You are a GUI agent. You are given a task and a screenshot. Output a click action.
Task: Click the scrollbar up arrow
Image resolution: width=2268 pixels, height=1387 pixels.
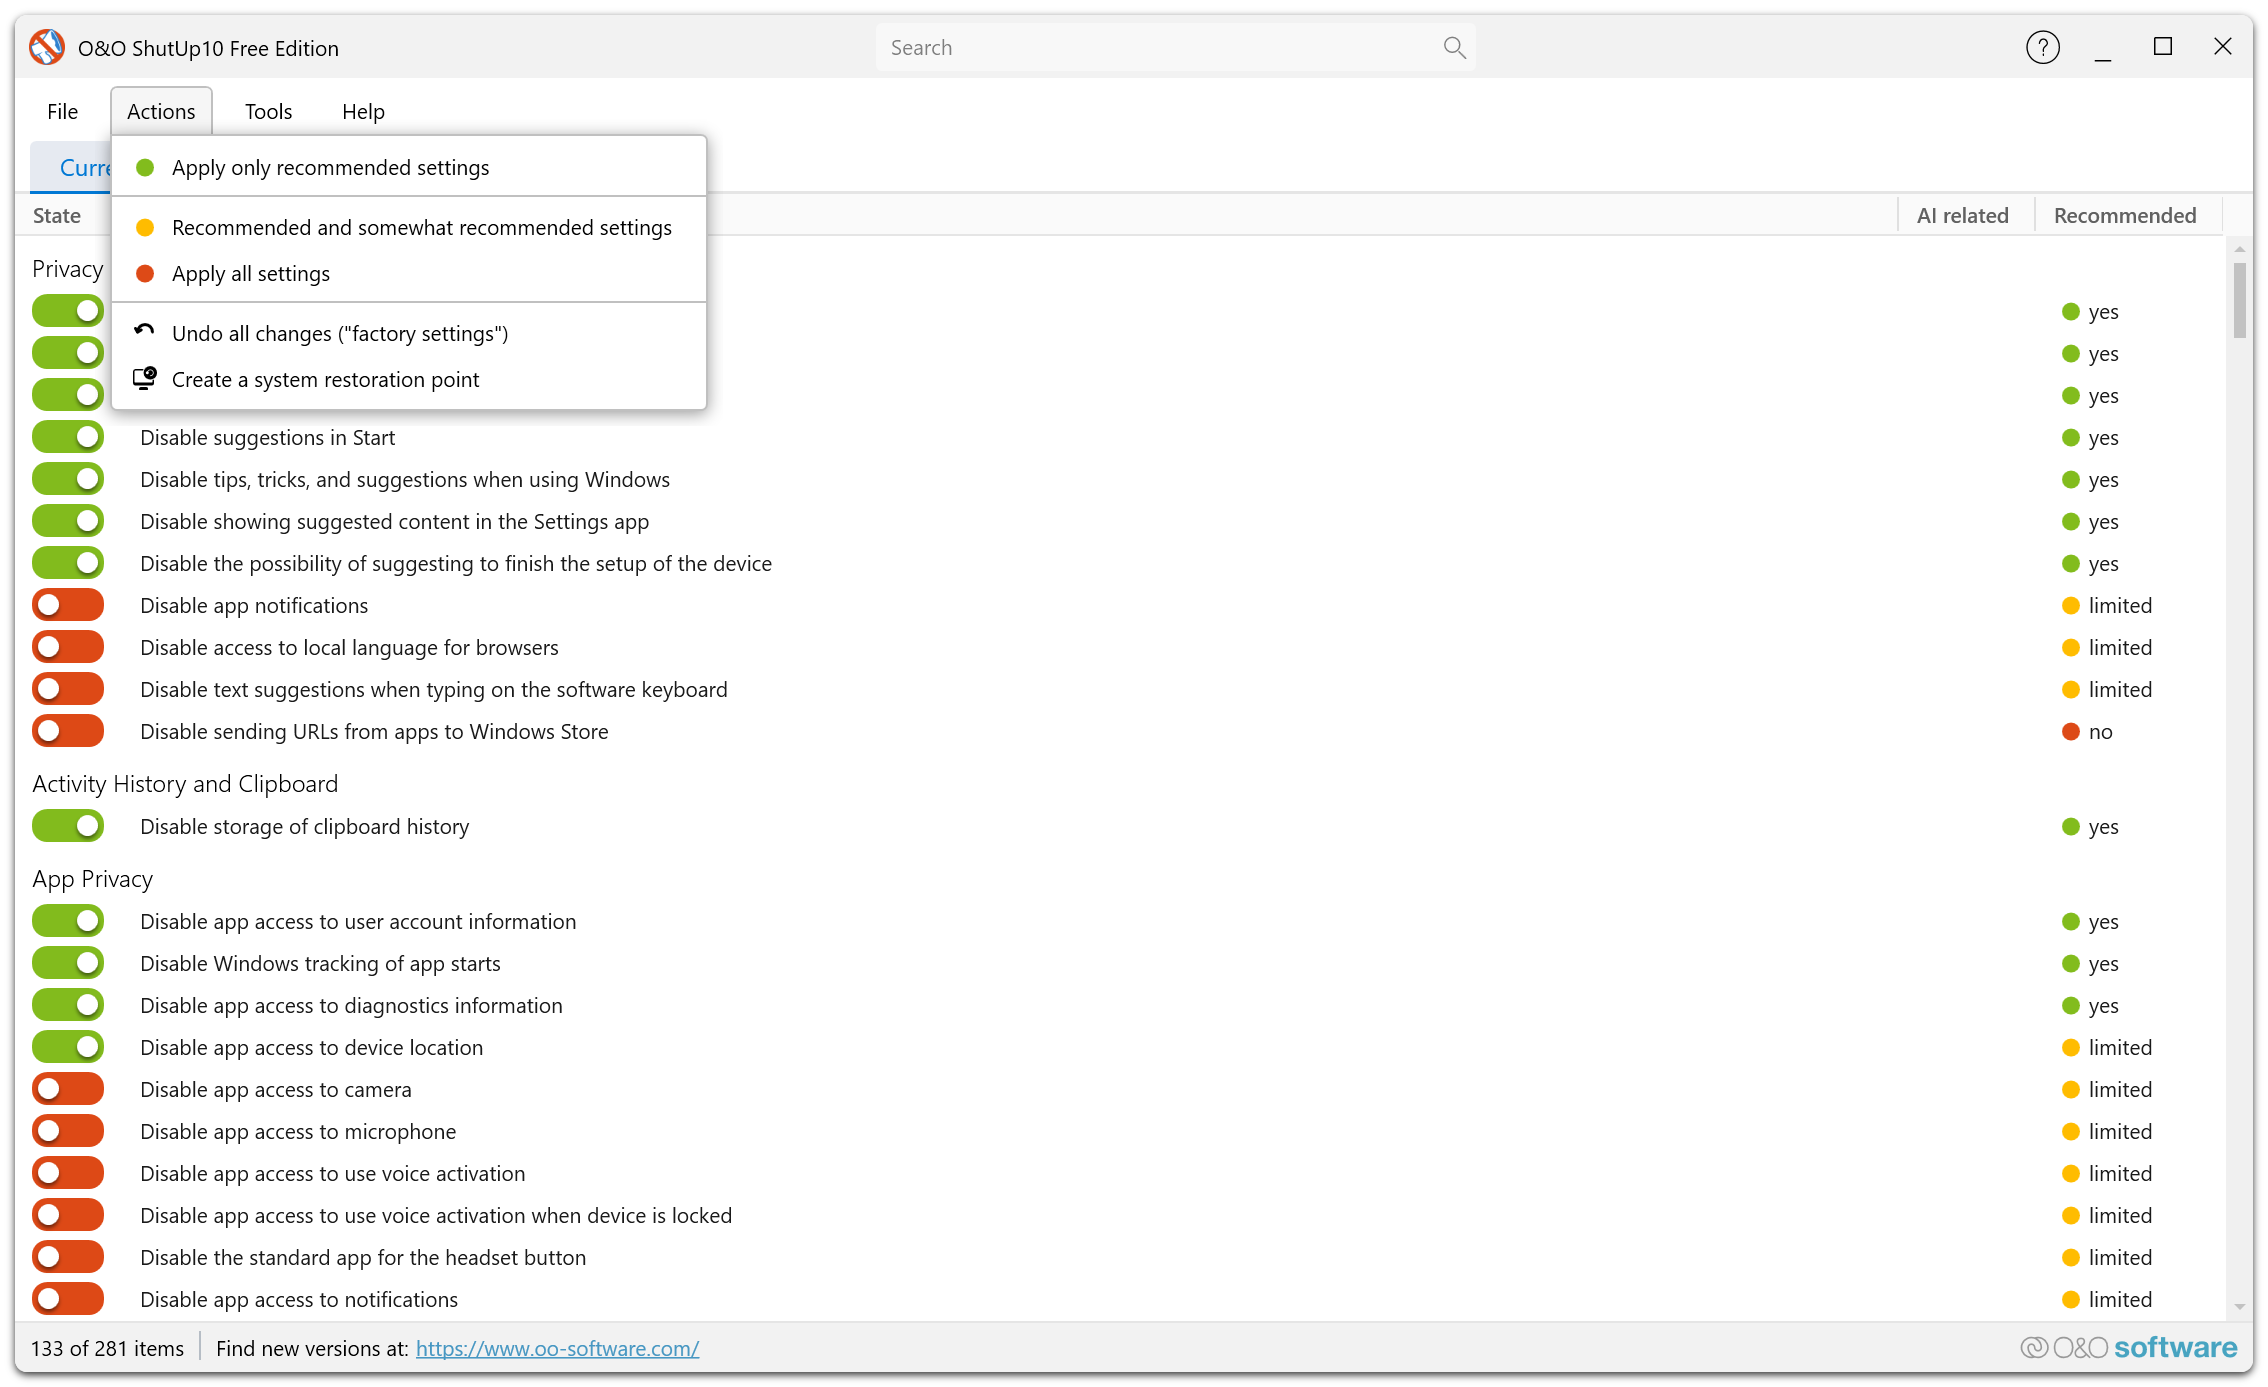click(2239, 248)
